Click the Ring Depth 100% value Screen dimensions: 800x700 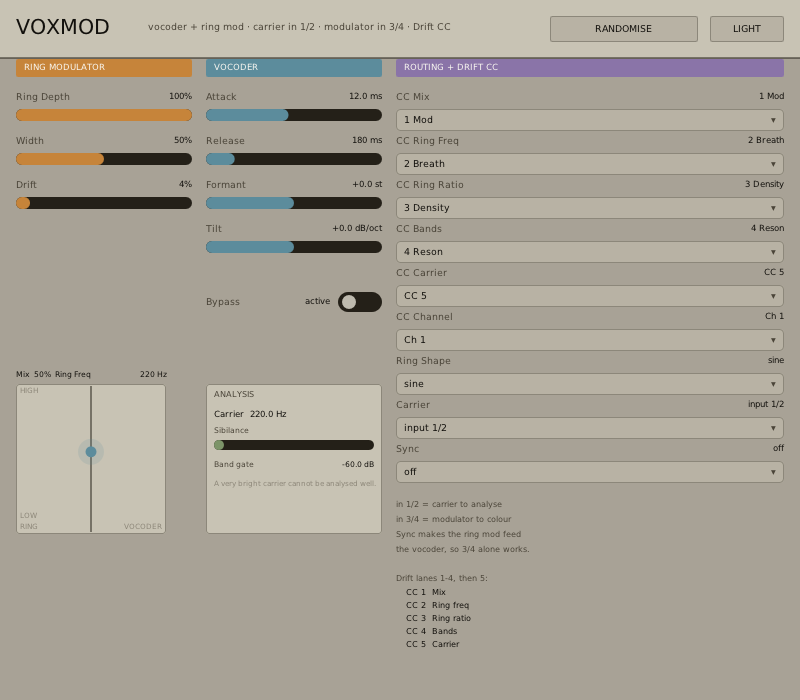pos(180,96)
